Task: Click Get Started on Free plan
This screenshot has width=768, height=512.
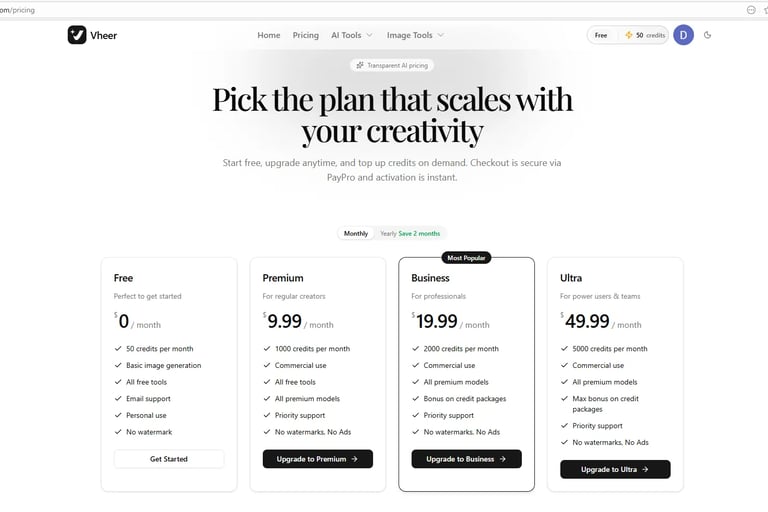Action: (169, 459)
